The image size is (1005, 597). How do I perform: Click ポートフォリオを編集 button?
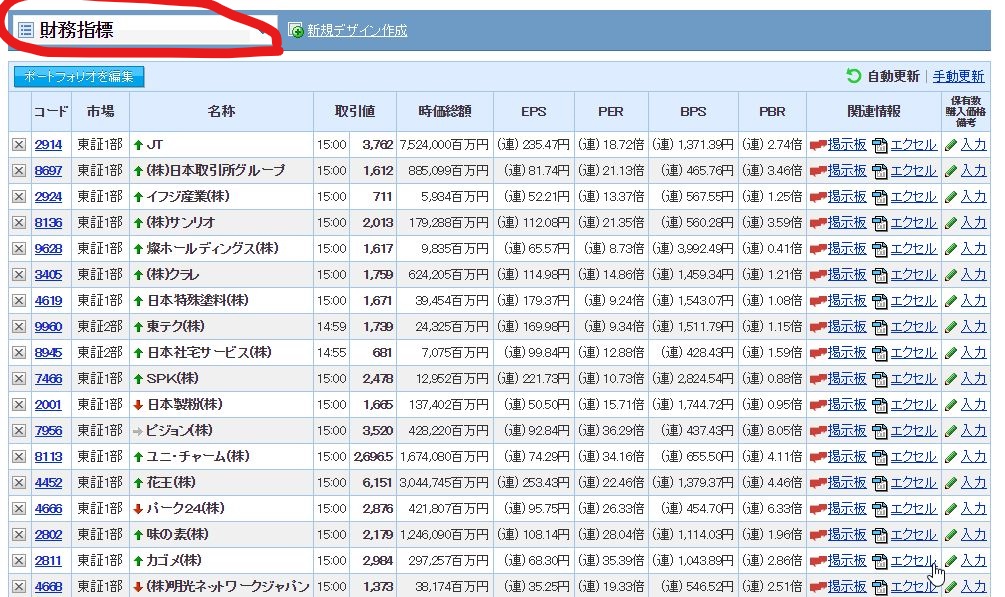point(79,77)
